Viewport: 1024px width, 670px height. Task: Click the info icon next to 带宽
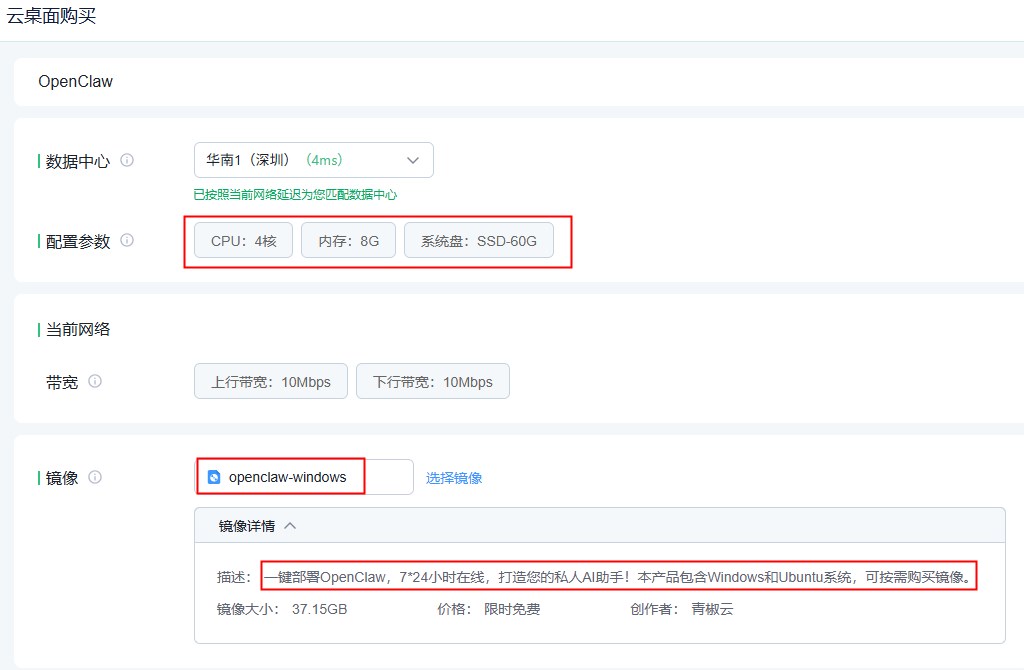coord(95,381)
